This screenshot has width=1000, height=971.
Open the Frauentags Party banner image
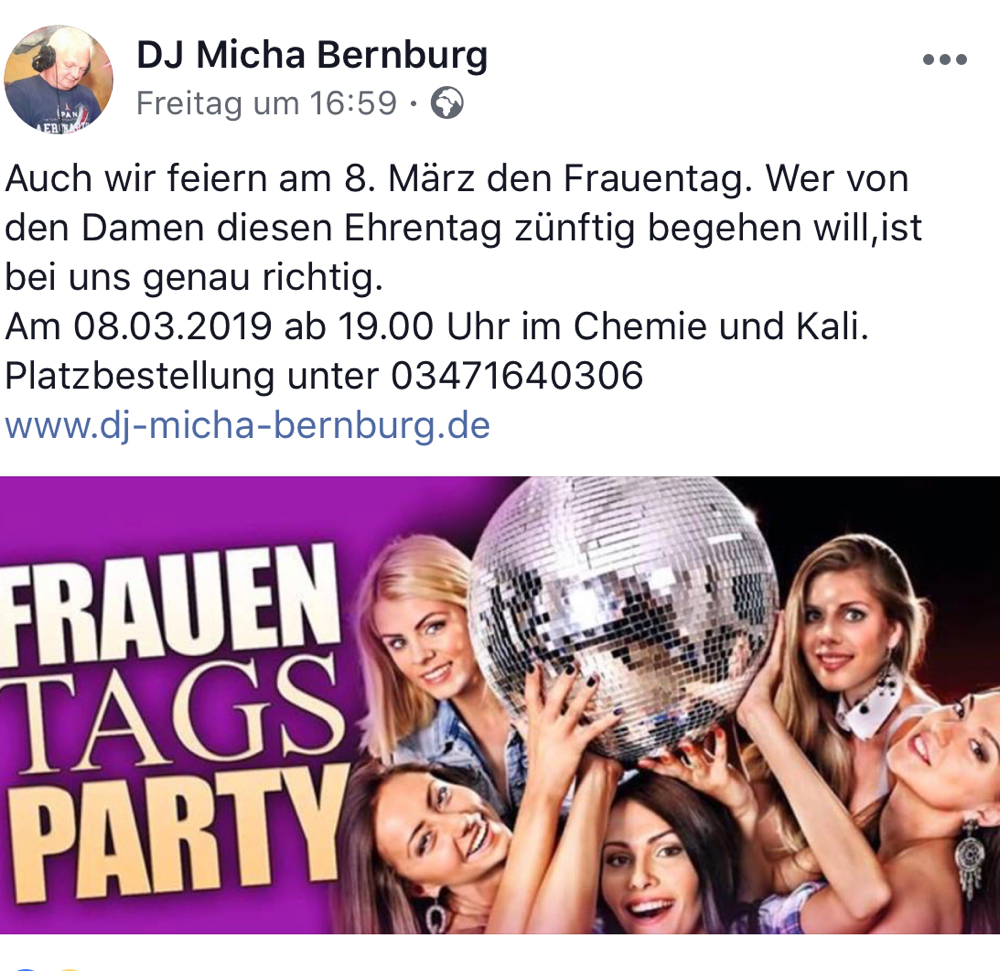point(500,705)
